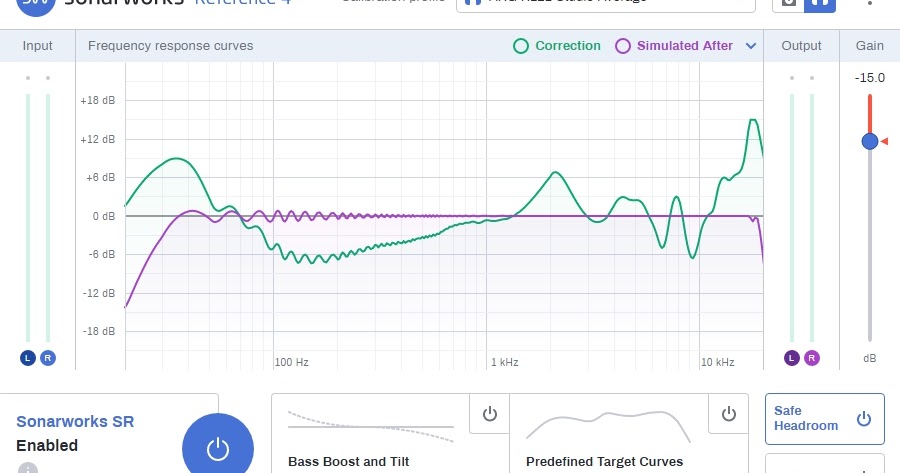900x473 pixels.
Task: Toggle Predefined Target Curves power button
Action: [728, 414]
